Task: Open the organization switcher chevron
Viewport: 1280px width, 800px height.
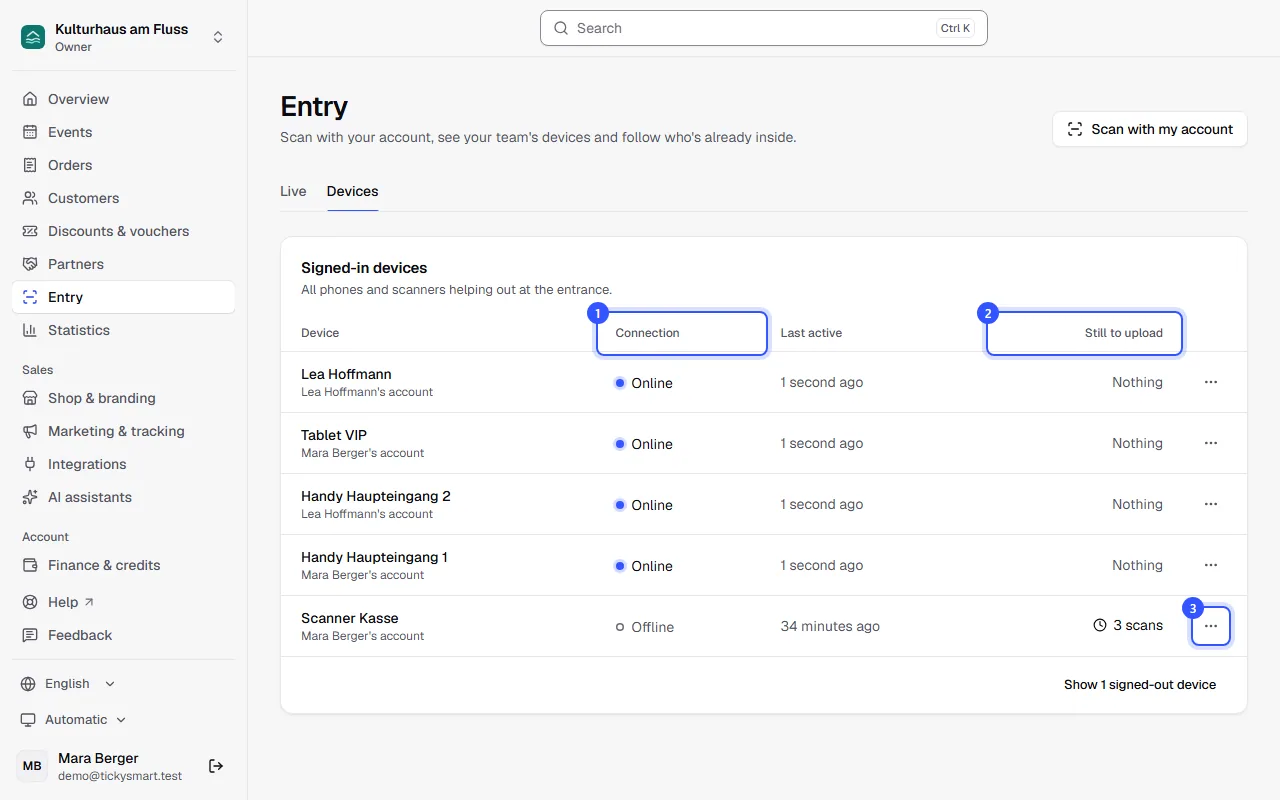Action: click(218, 37)
